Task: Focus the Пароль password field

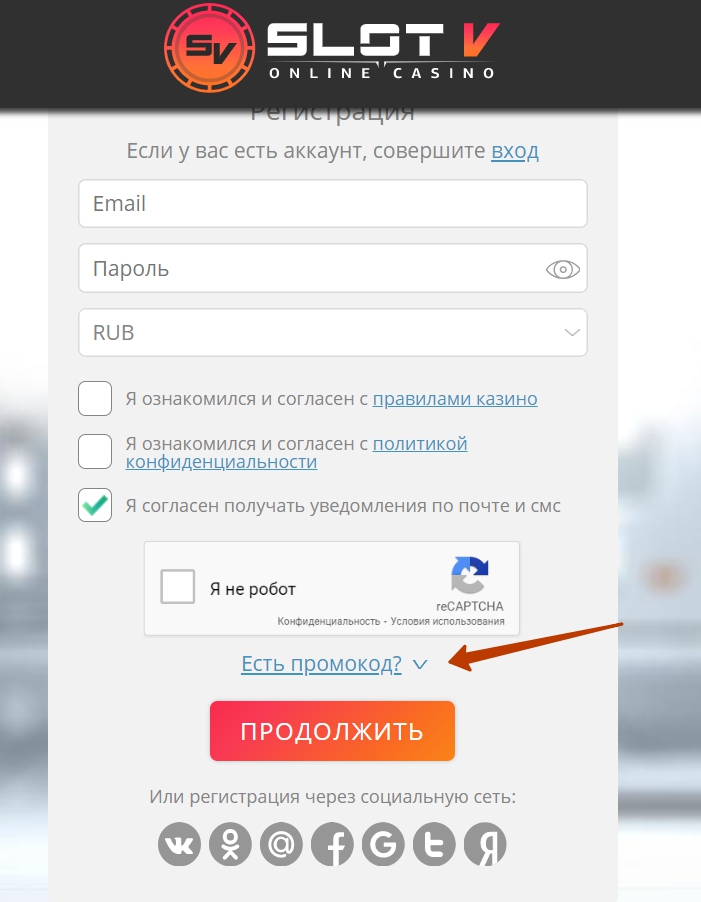Action: 333,268
